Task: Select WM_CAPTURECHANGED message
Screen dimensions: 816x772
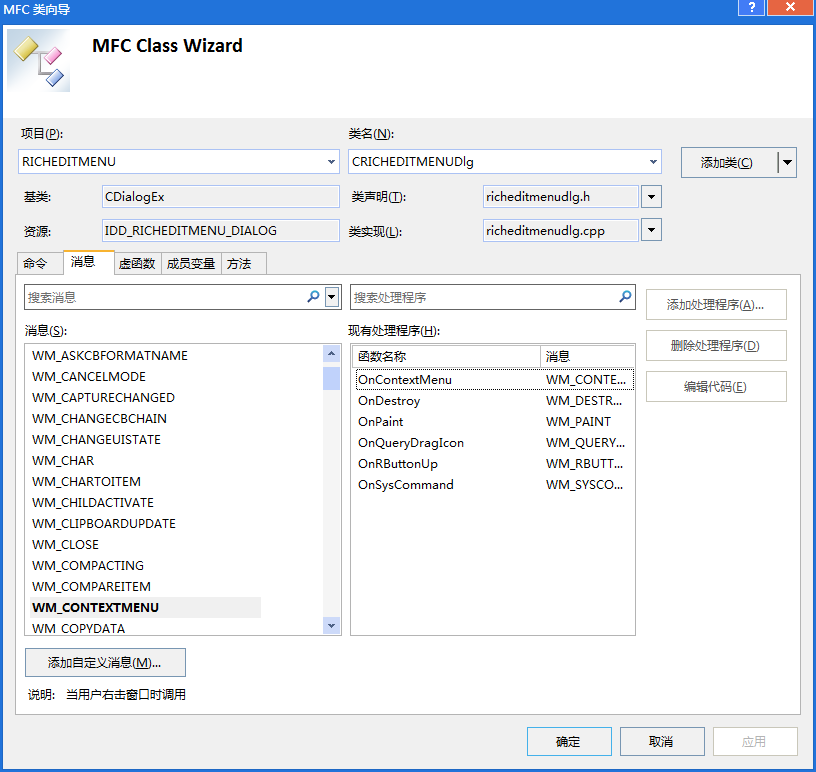Action: click(x=104, y=397)
